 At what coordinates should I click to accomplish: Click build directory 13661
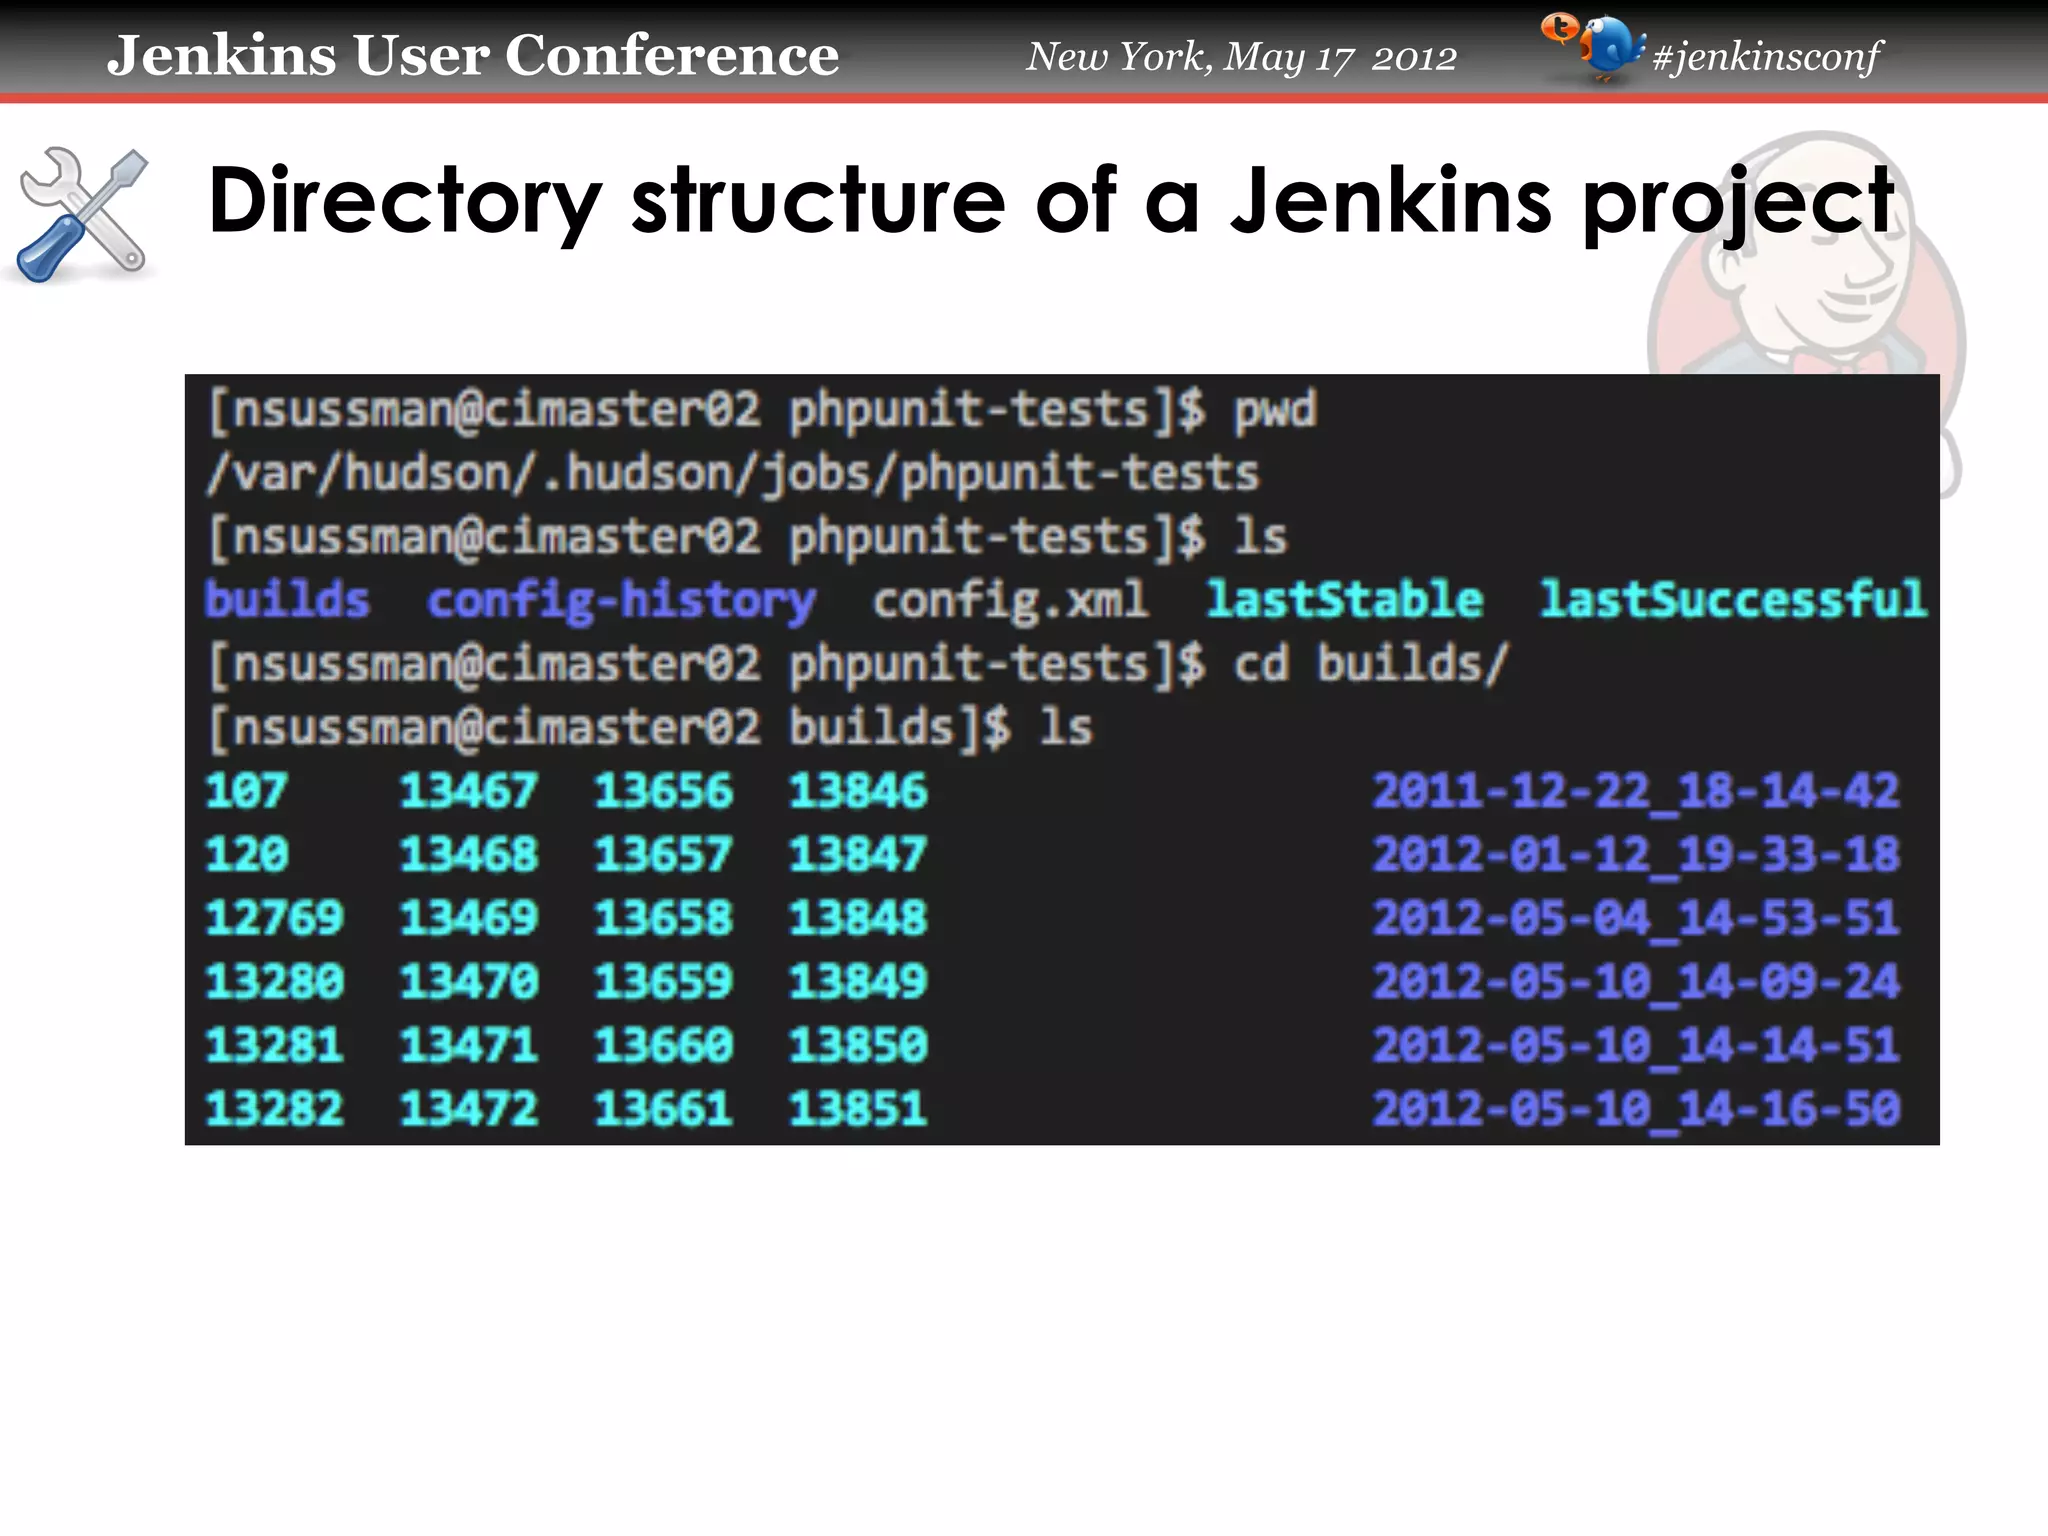point(664,1108)
